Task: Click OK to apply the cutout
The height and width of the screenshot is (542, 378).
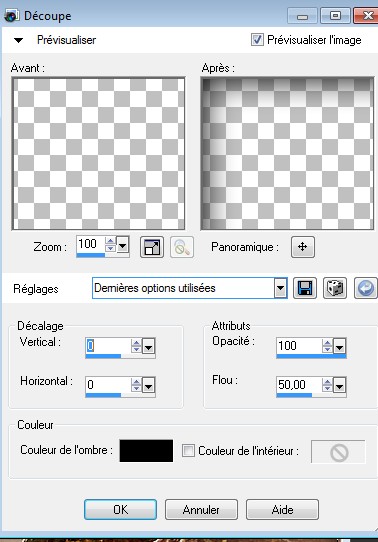Action: tap(120, 510)
